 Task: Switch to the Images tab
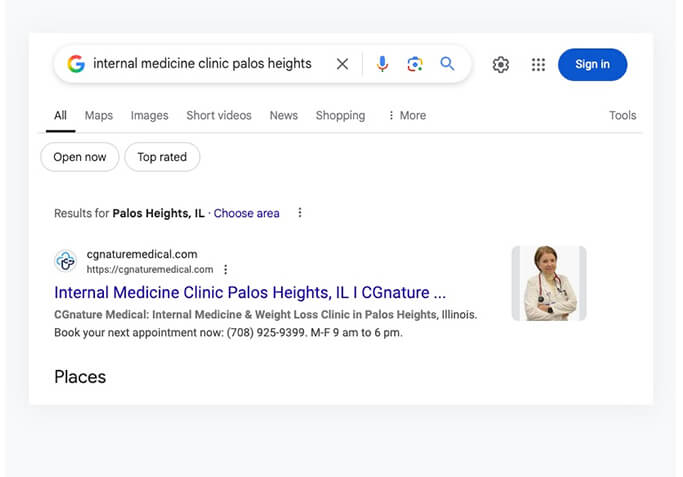click(149, 115)
